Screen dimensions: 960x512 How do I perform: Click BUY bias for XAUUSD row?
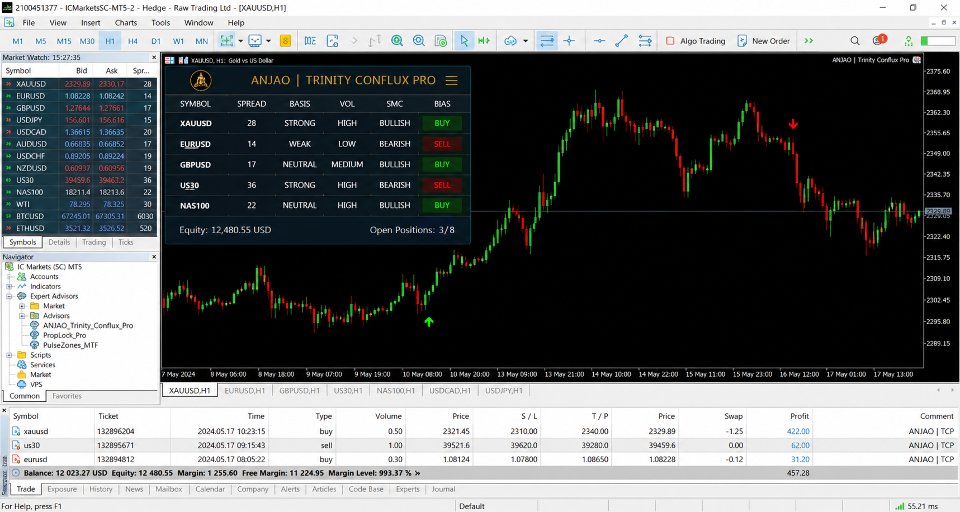tap(442, 123)
